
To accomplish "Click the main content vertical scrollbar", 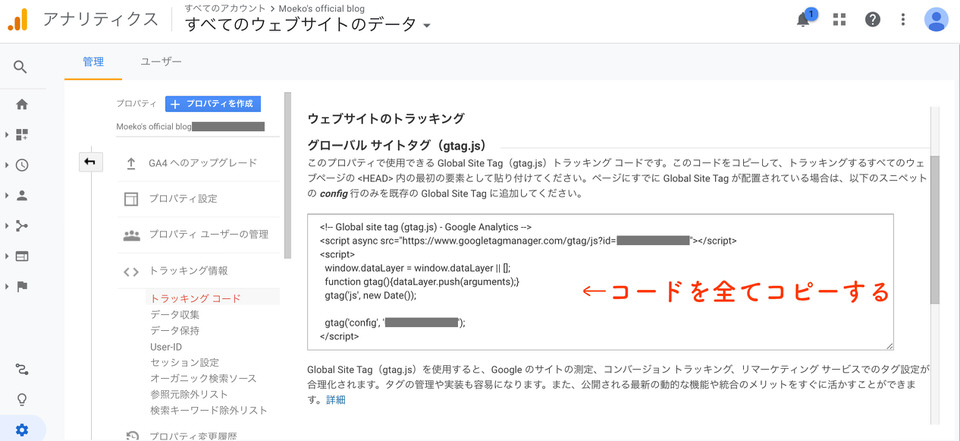I will tap(934, 230).
